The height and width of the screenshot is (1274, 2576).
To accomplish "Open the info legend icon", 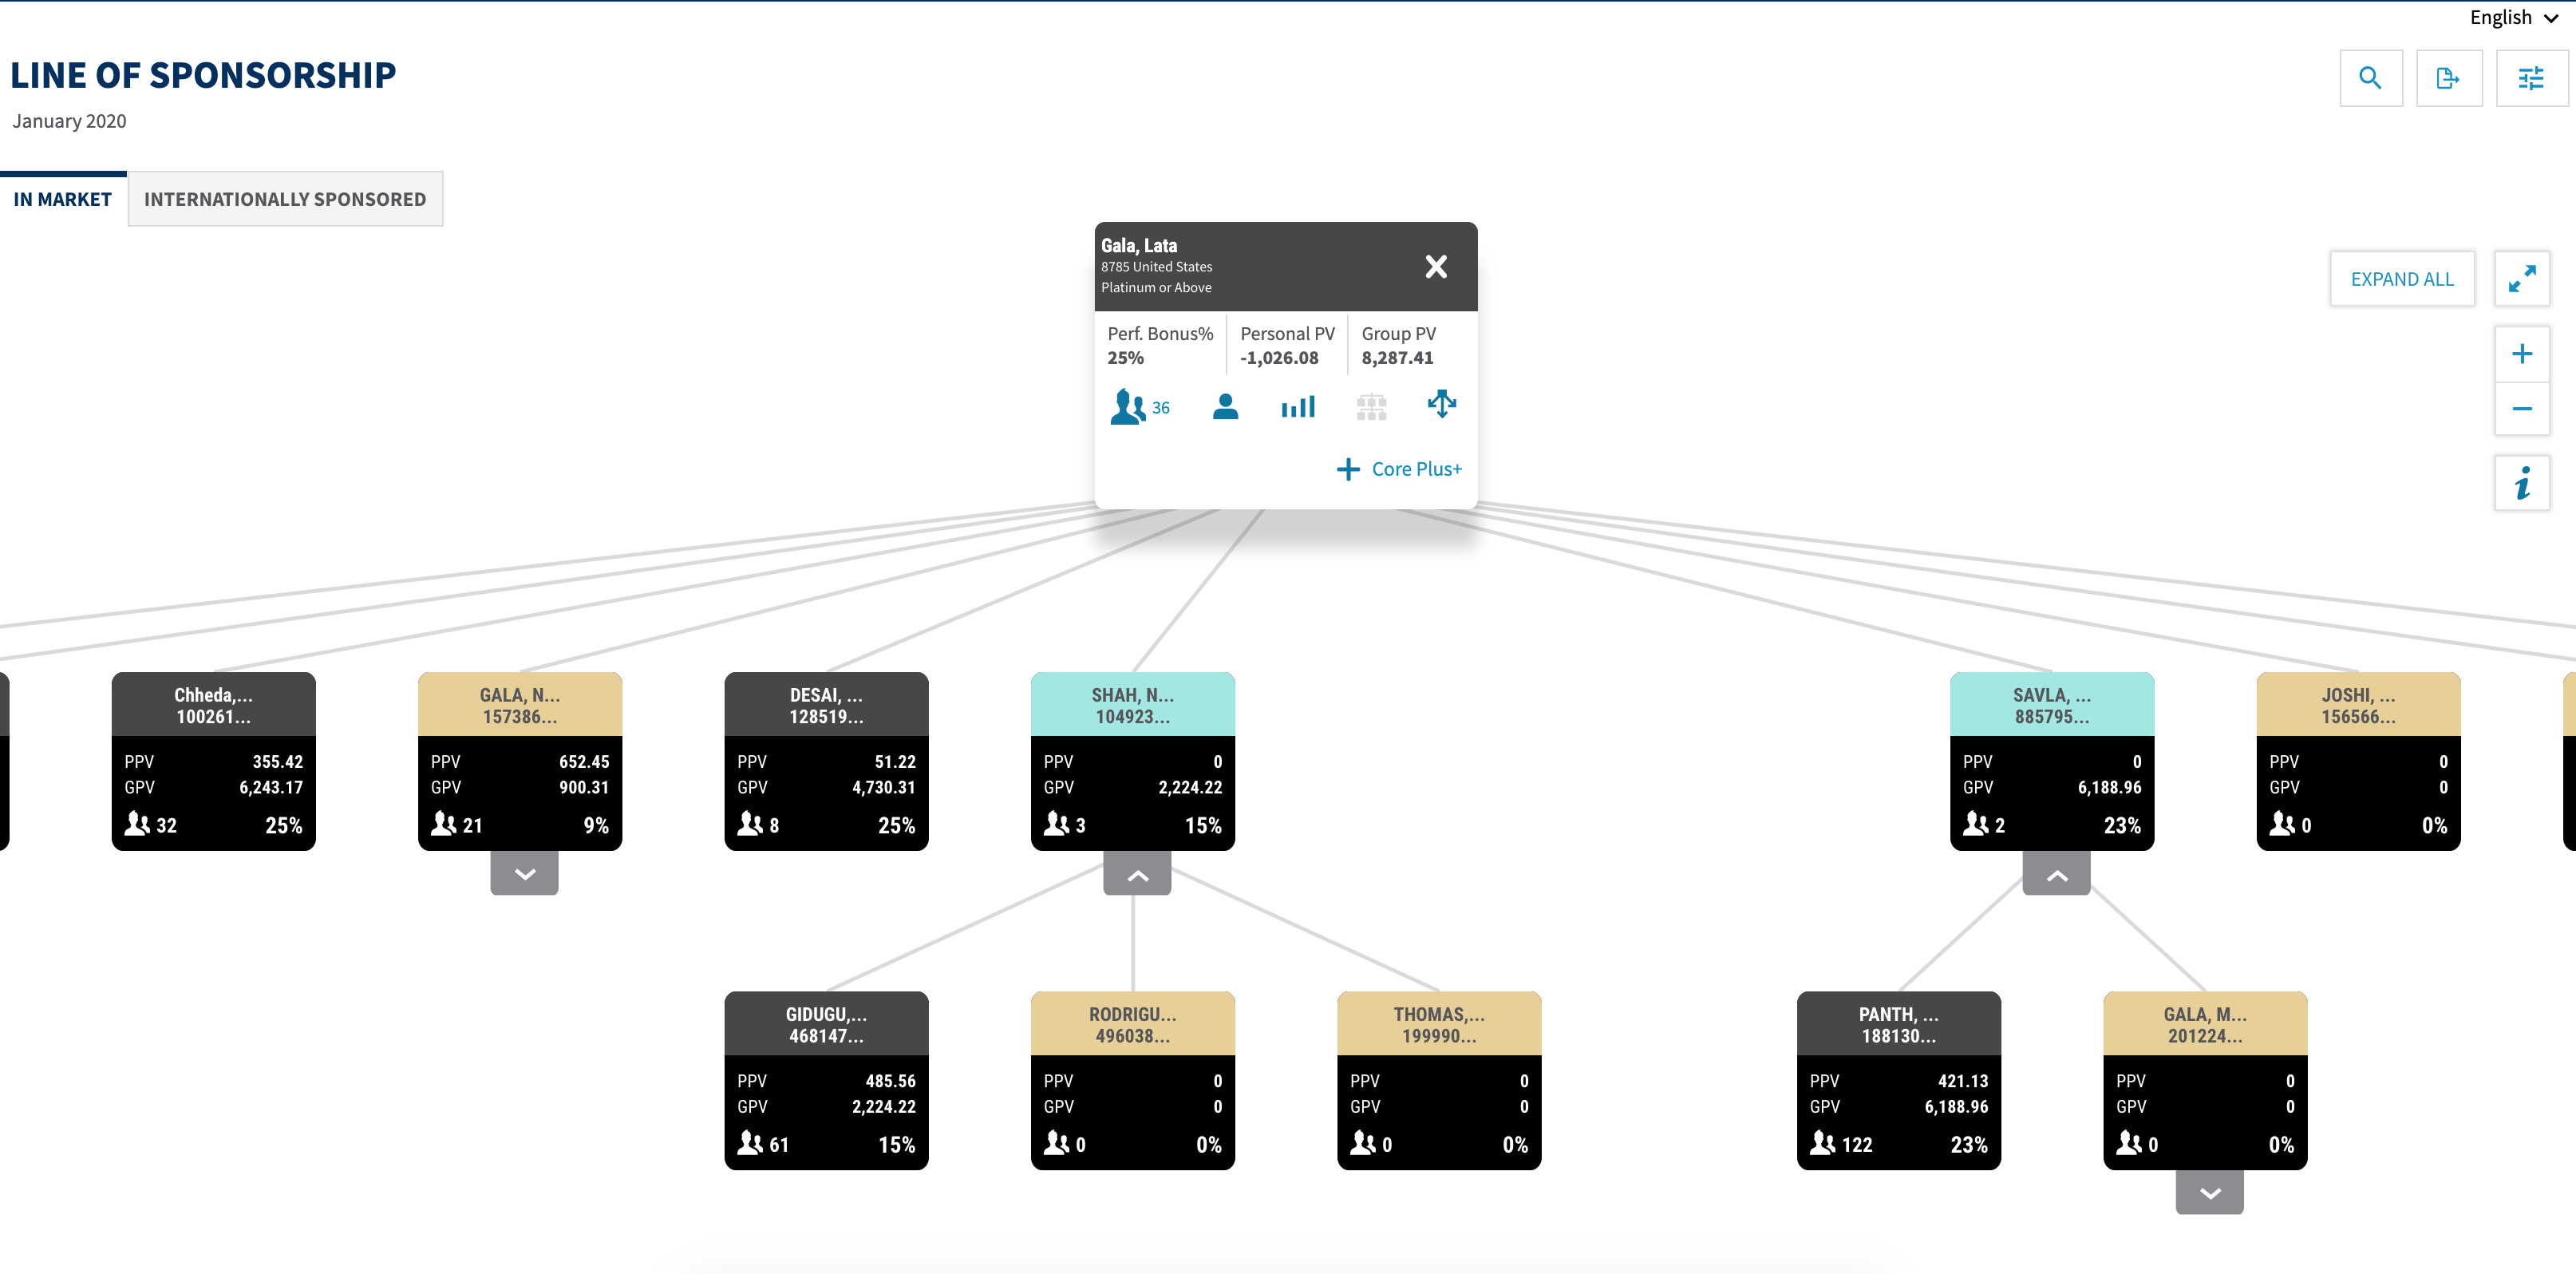I will 2521,484.
